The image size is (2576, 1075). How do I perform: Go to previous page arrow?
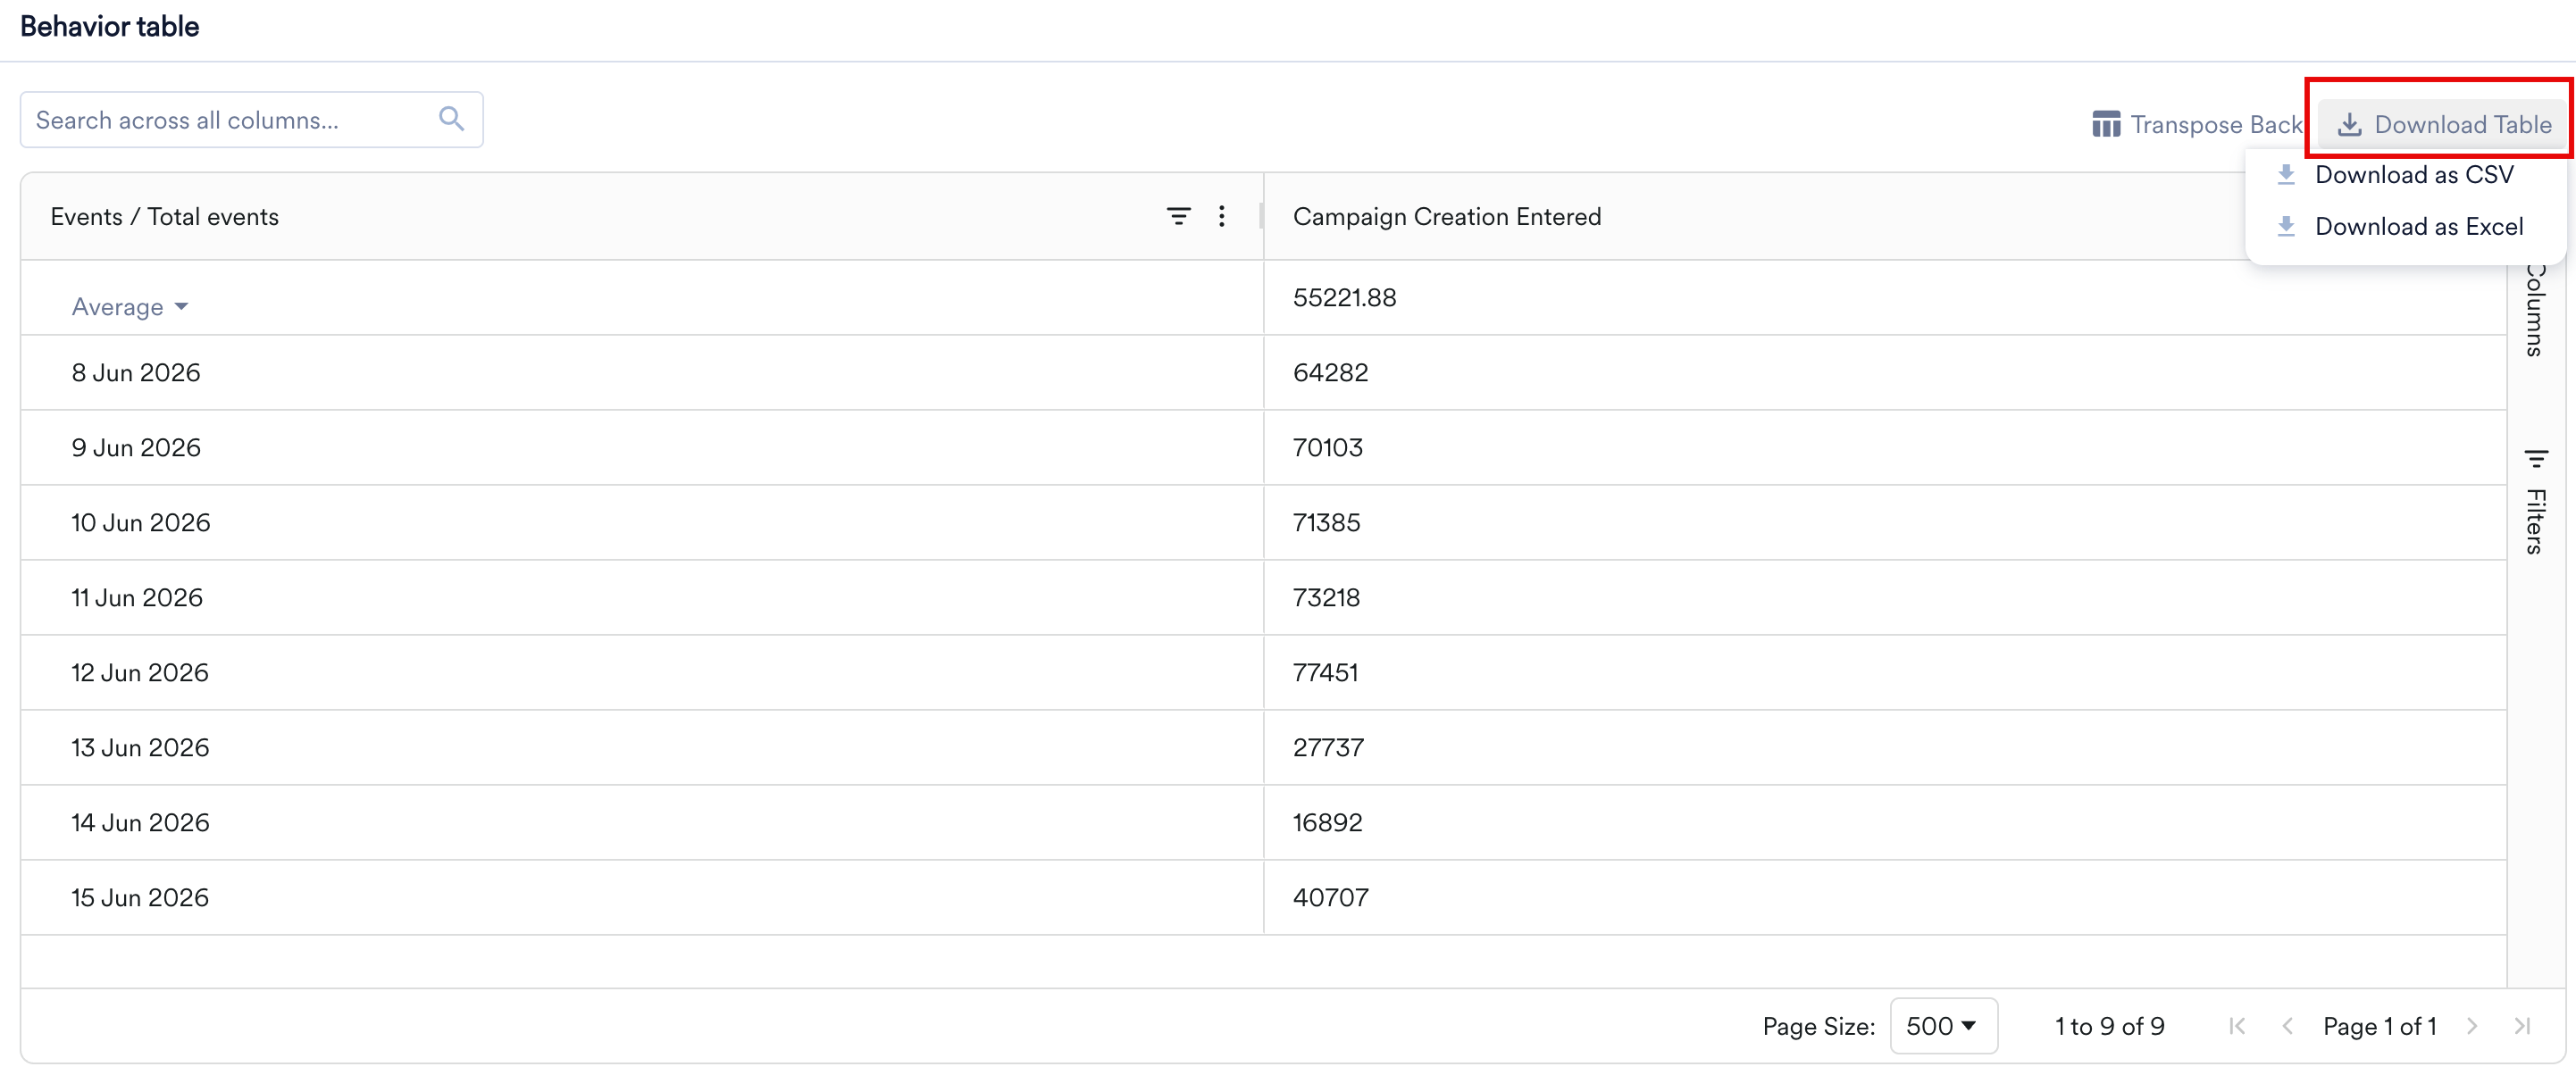(2287, 1026)
